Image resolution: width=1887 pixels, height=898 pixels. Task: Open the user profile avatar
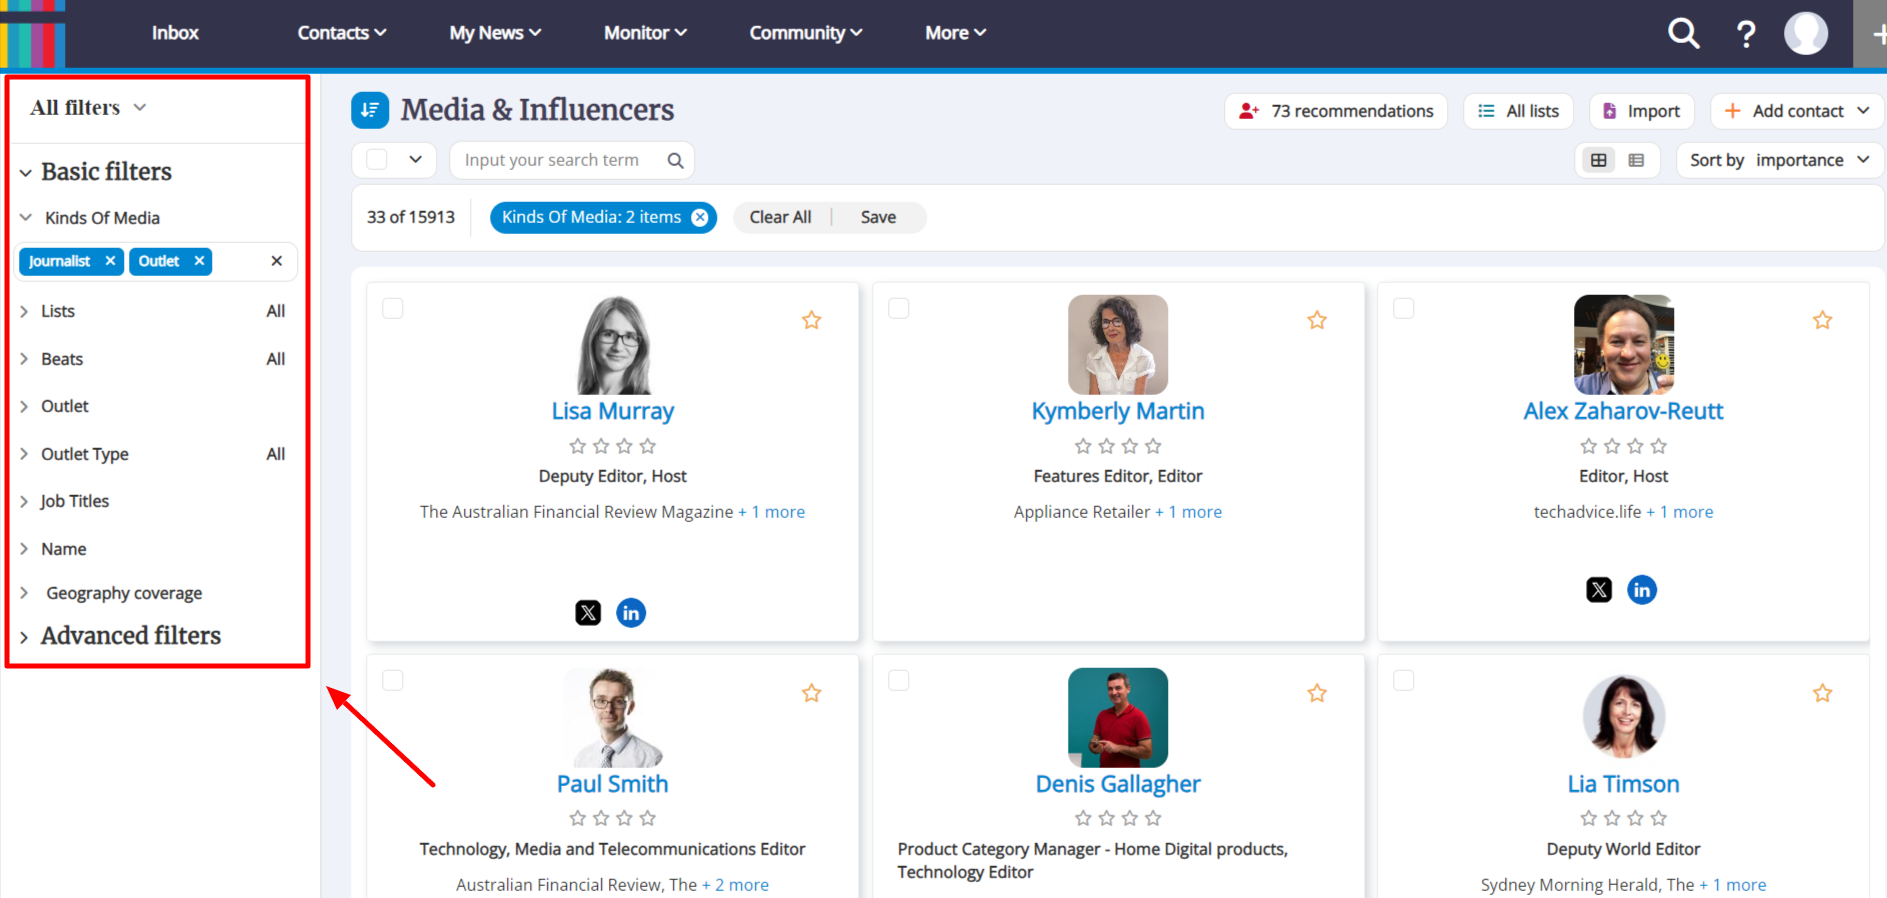pyautogui.click(x=1805, y=34)
